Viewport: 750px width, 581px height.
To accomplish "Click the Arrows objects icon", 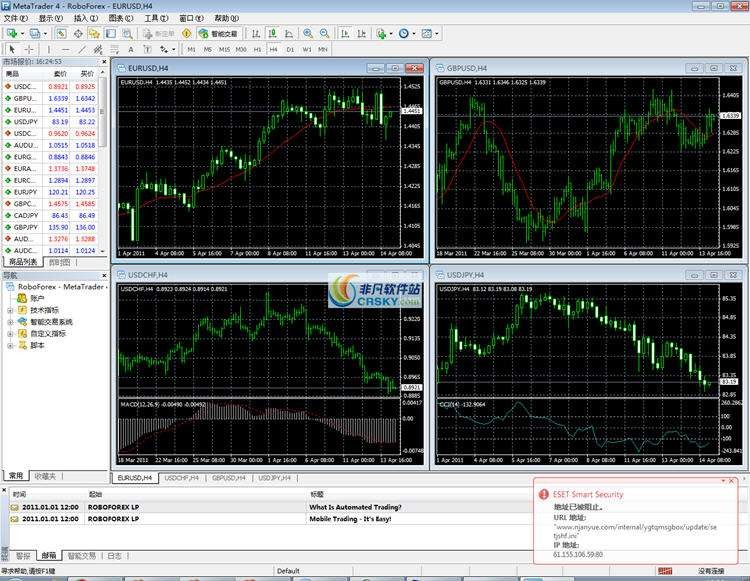I will tap(164, 49).
